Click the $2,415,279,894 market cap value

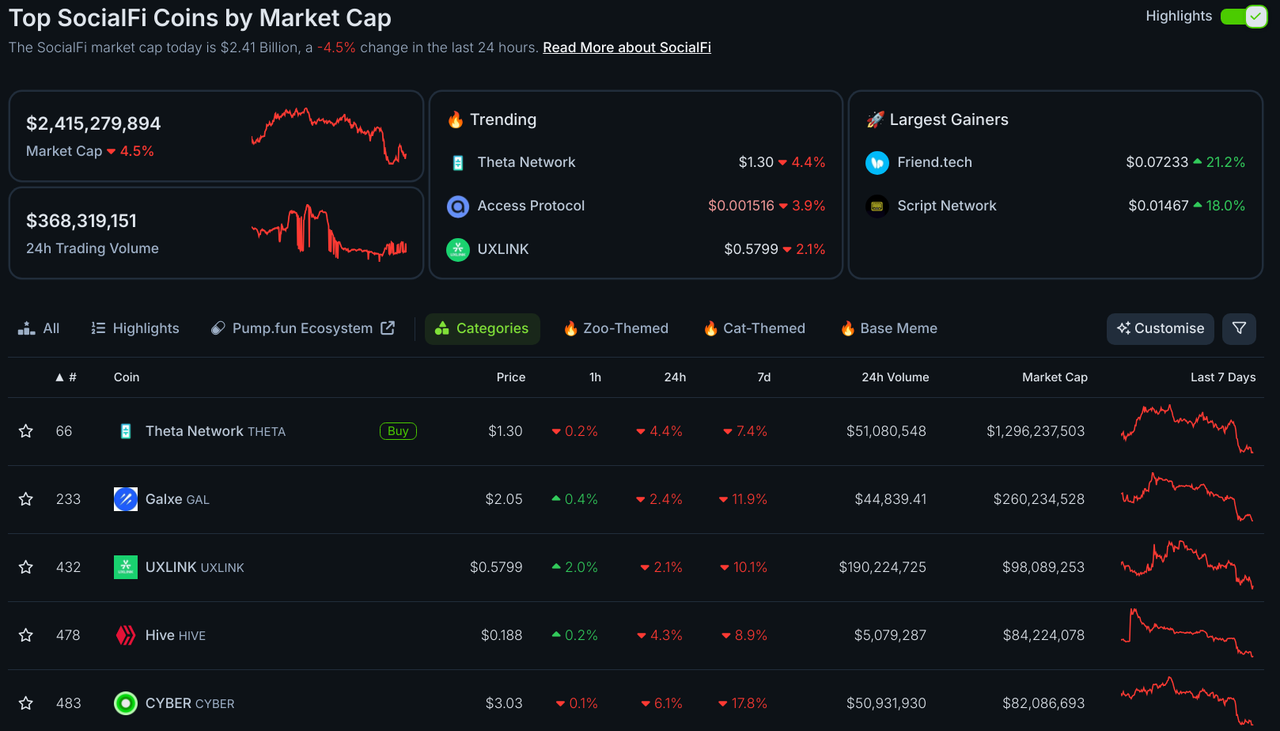[93, 124]
